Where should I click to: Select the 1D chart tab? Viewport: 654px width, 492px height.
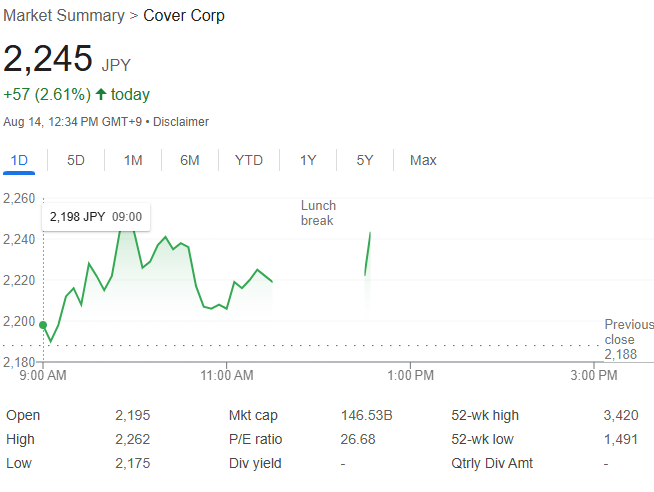coord(19,160)
